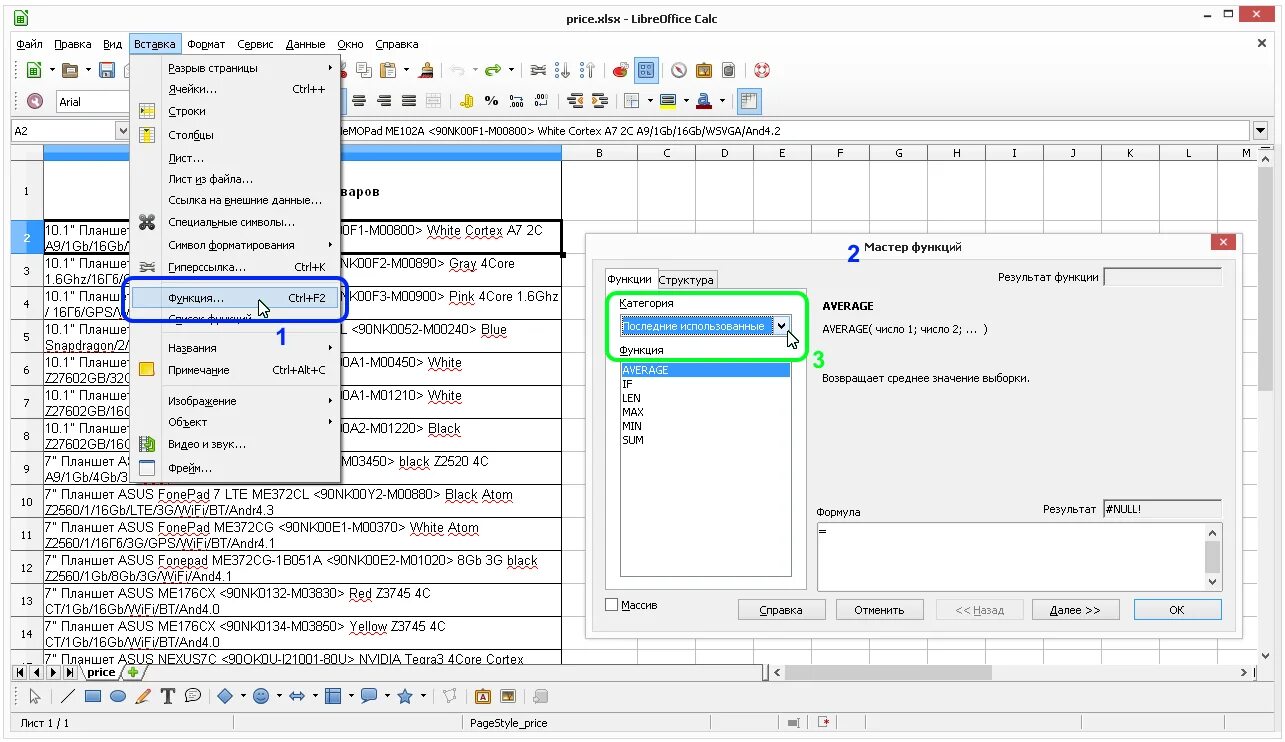Click the Arial font name field
1285x742 pixels.
[x=93, y=101]
